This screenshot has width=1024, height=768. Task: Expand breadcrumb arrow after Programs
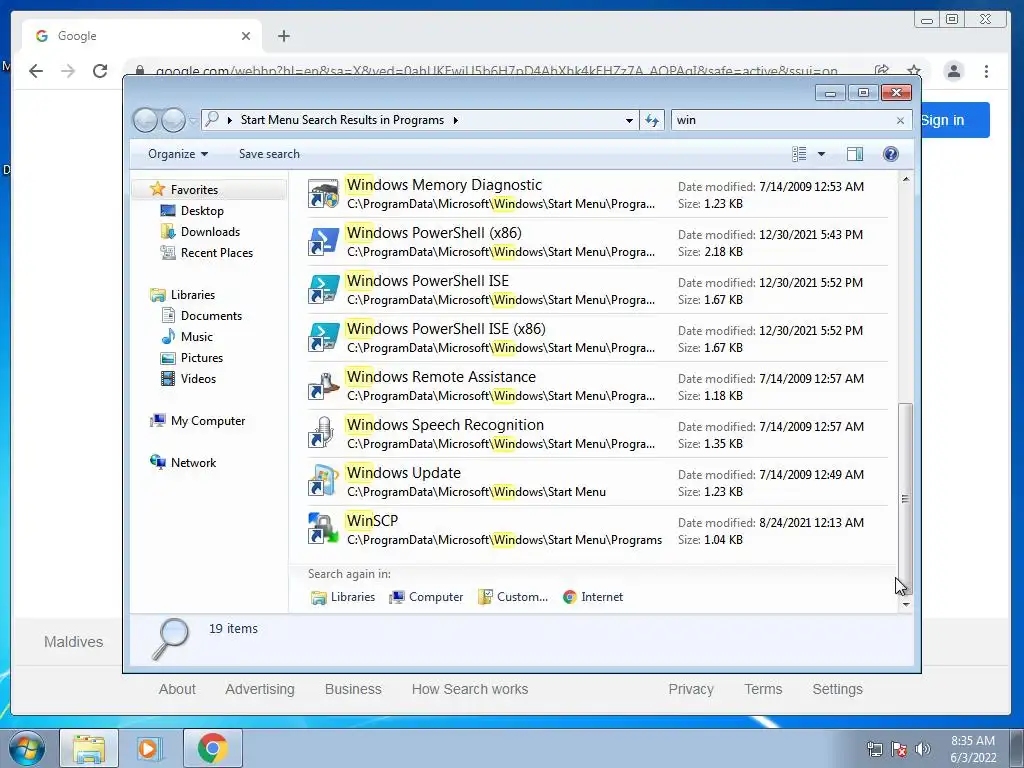click(455, 120)
